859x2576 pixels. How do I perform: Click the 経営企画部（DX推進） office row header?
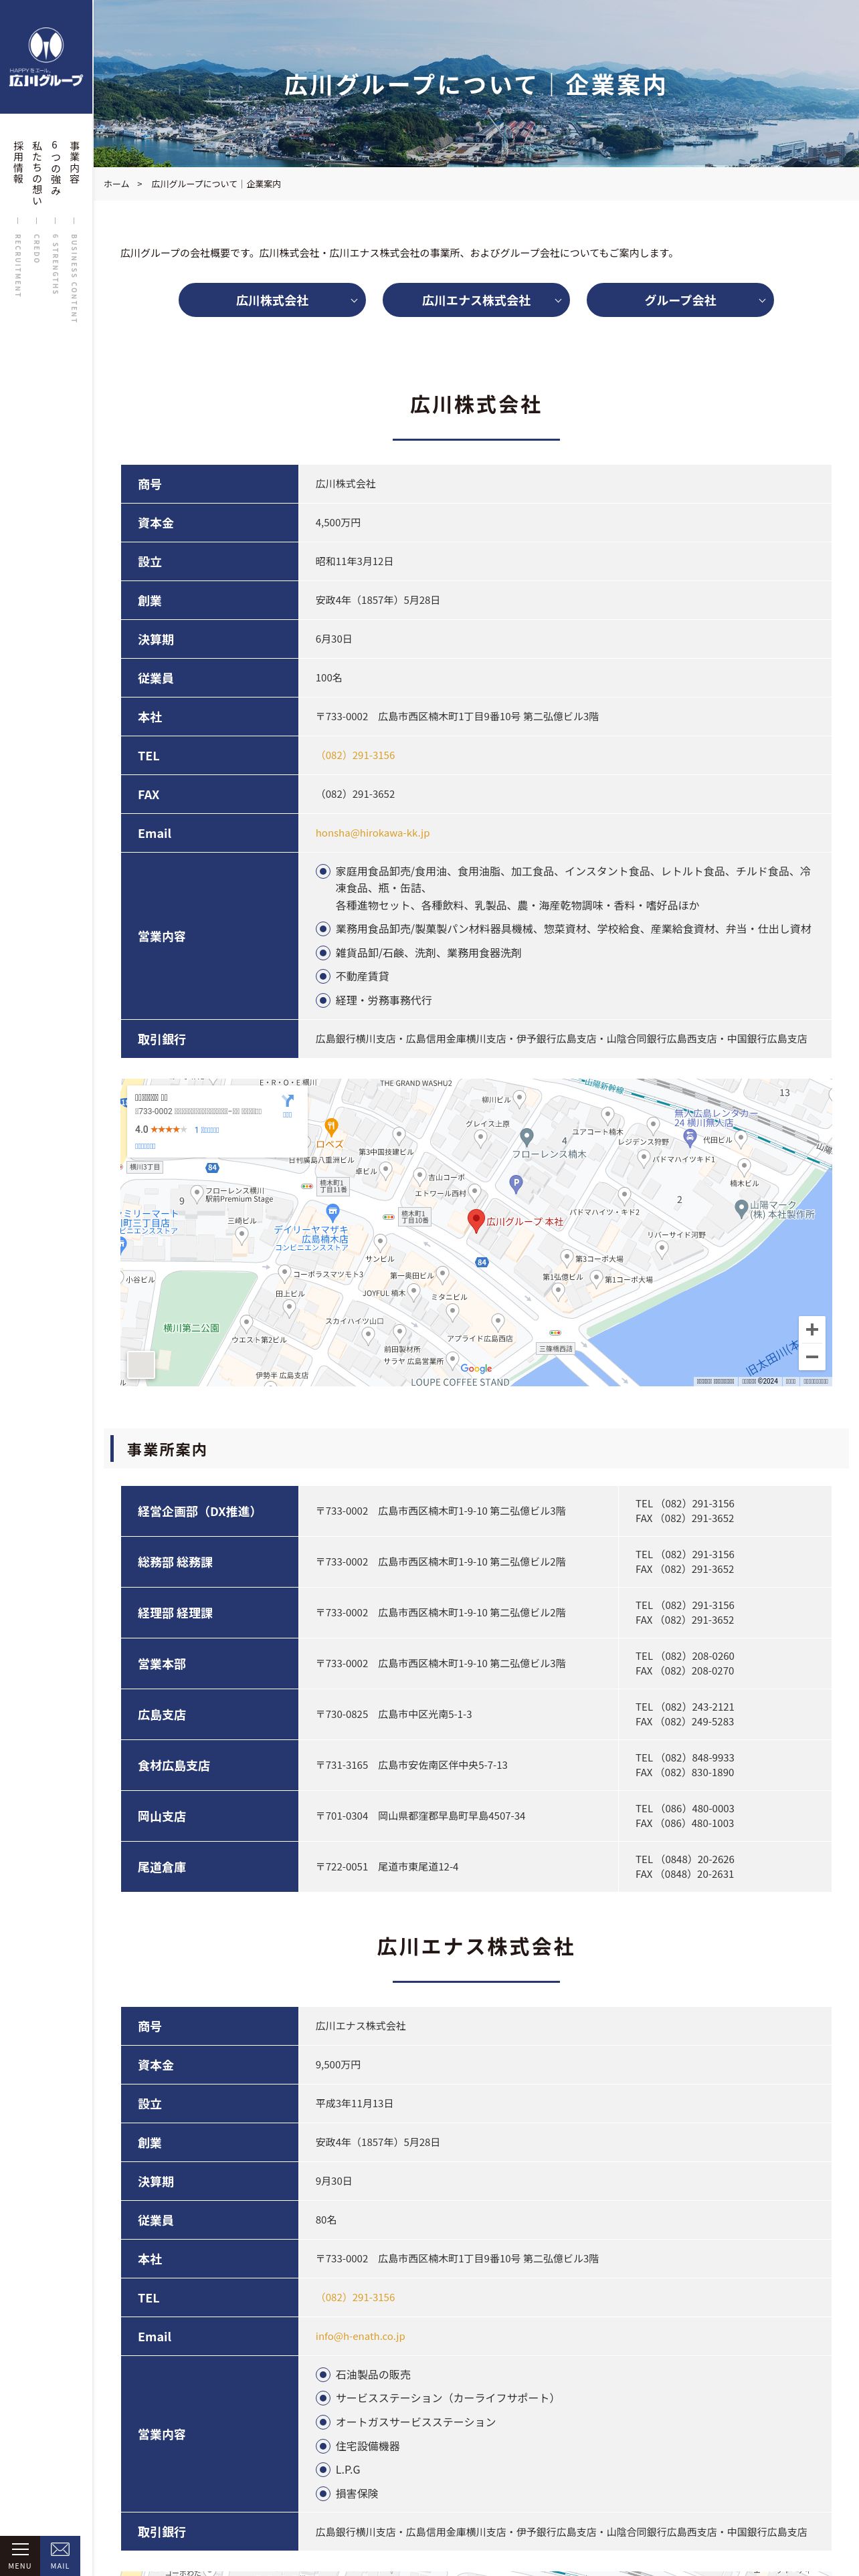210,1511
